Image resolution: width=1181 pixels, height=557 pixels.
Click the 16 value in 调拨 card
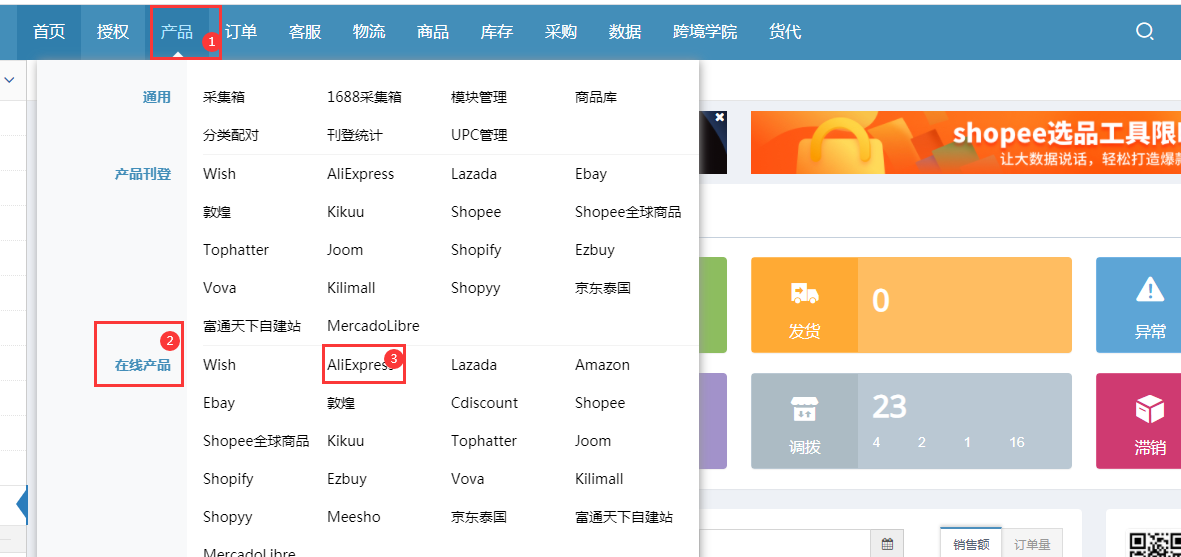1017,443
